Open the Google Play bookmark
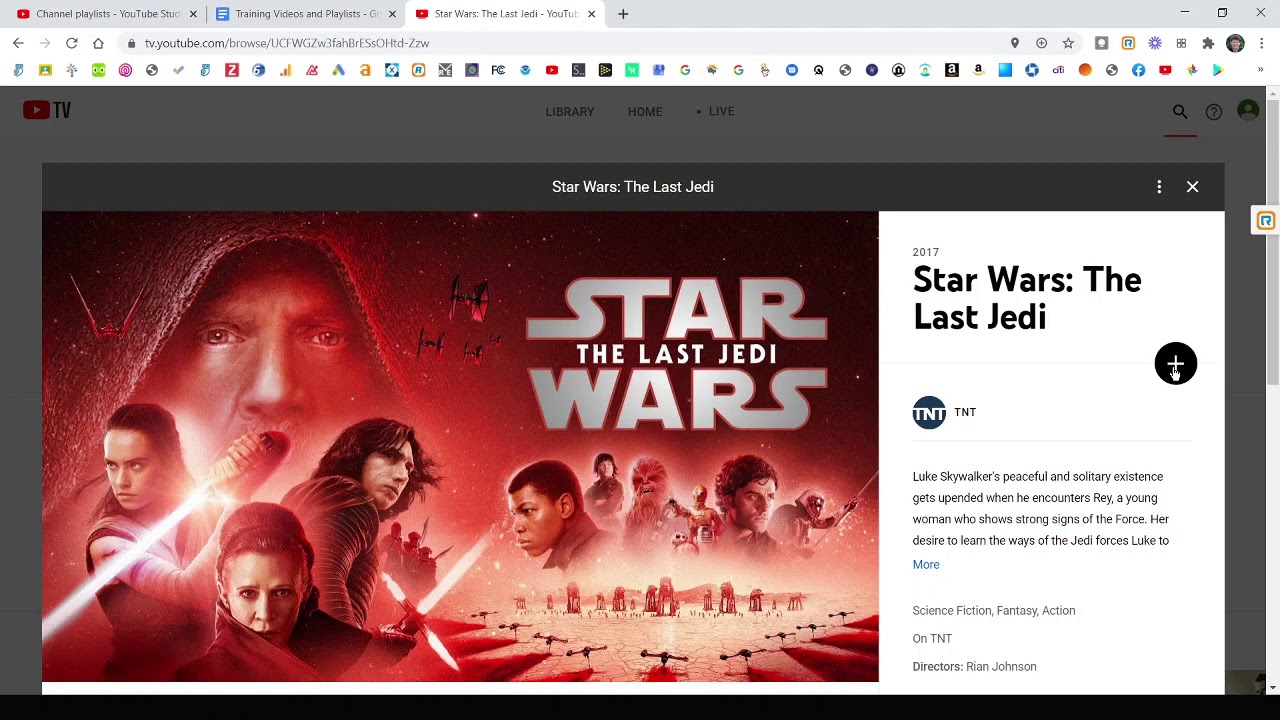The height and width of the screenshot is (720, 1280). point(1218,70)
